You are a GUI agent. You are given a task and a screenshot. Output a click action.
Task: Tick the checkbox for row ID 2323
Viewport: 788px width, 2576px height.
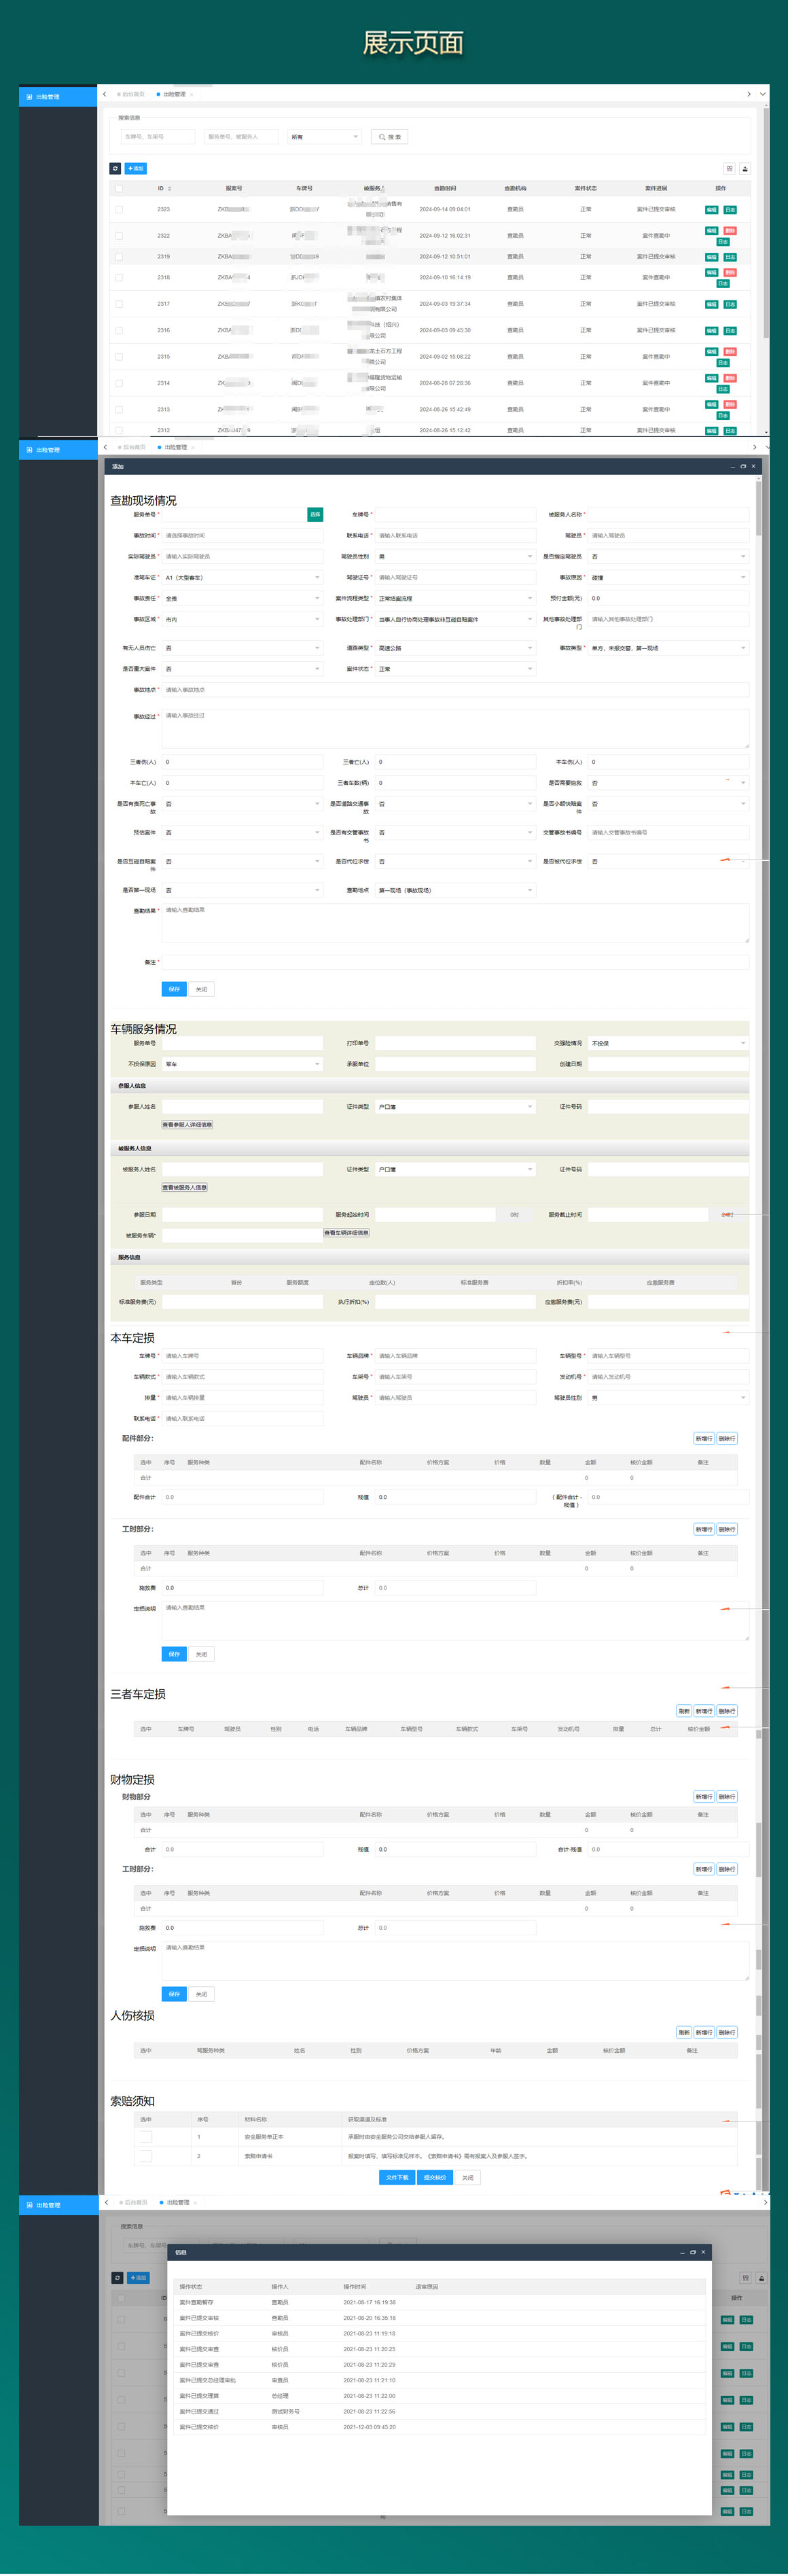[x=119, y=210]
